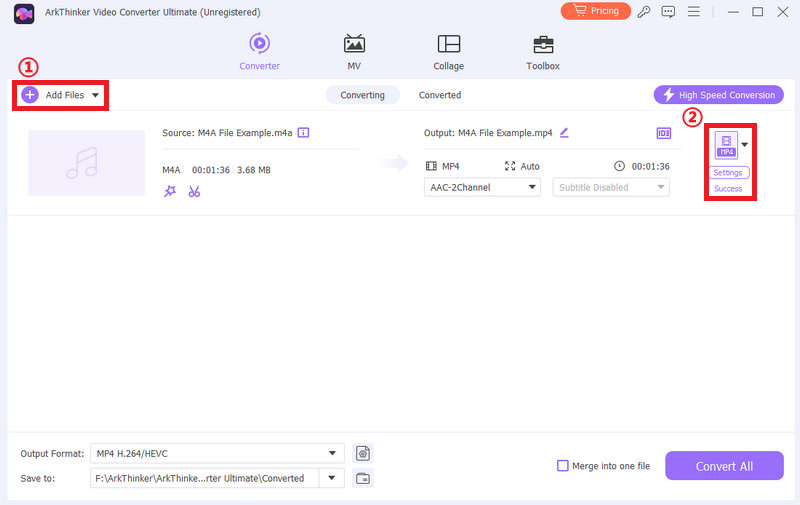
Task: Click the Output: M4A File Example.mp4 name
Action: pos(488,133)
